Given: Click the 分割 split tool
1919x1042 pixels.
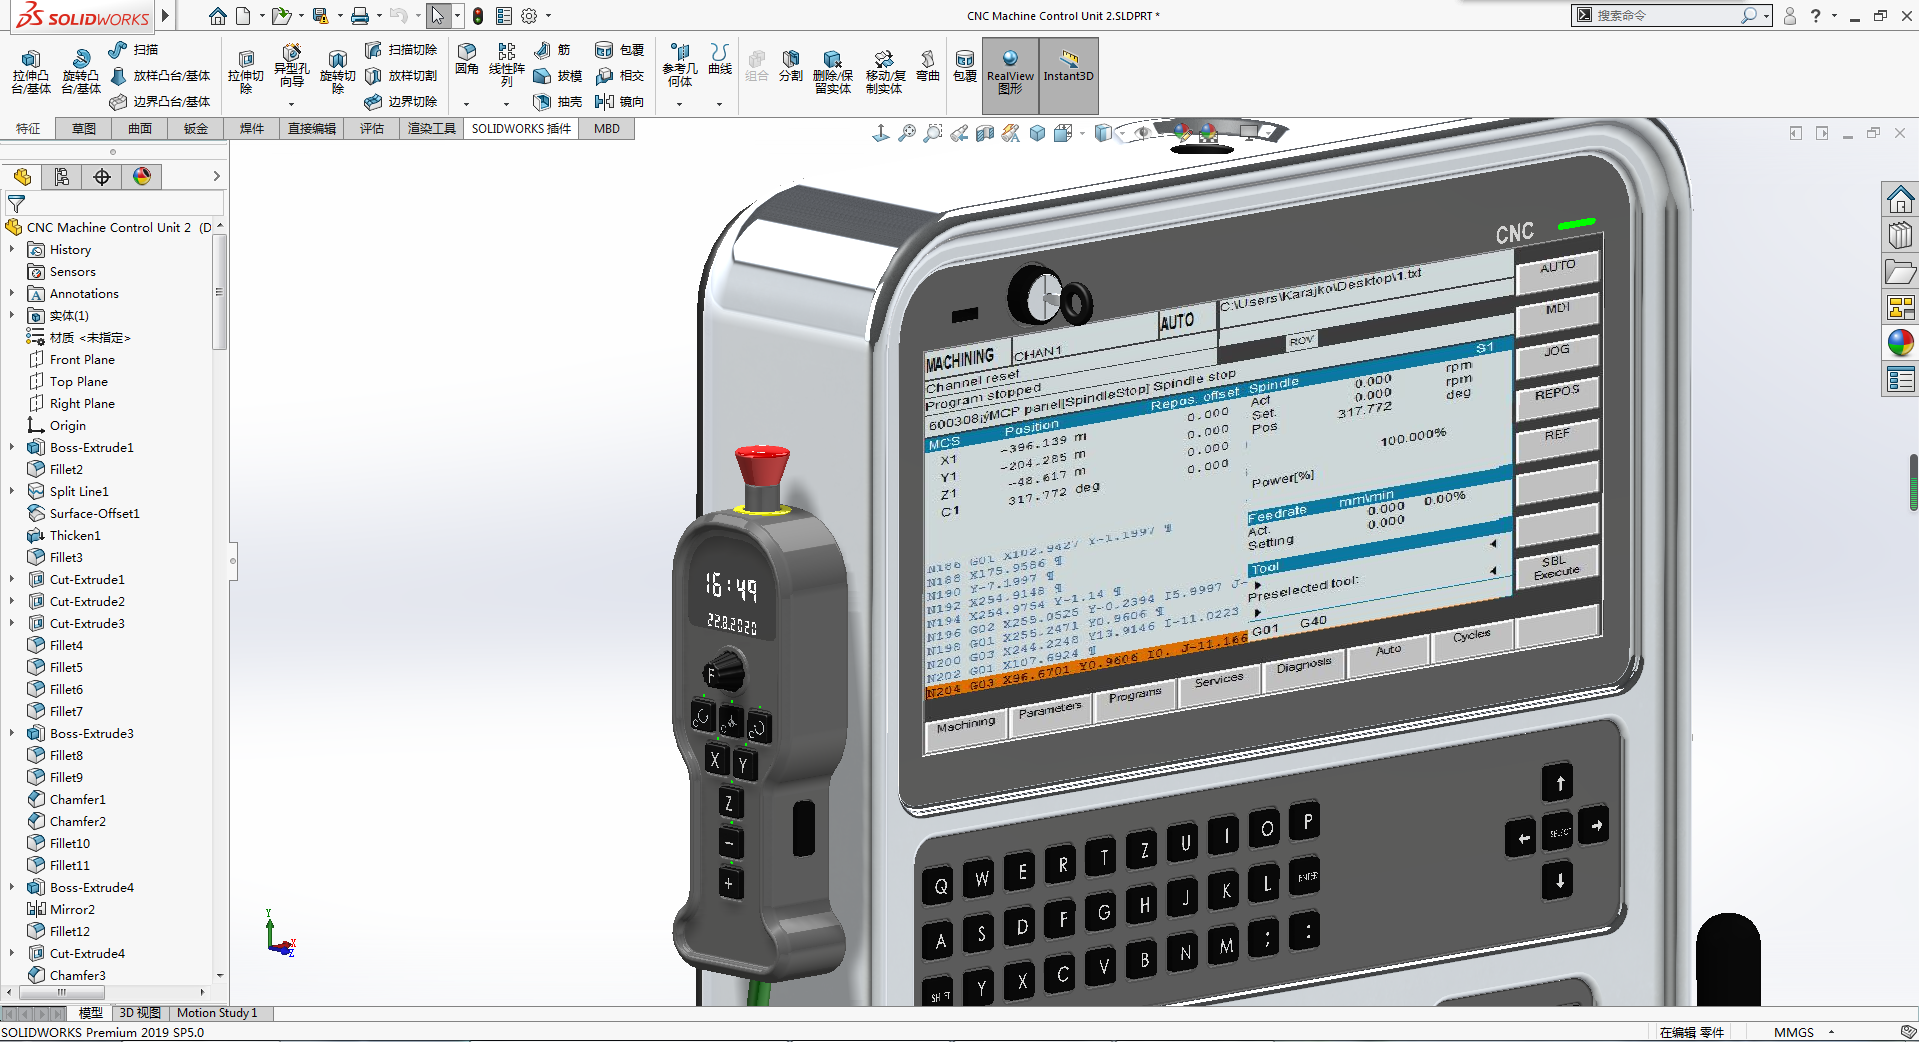Looking at the screenshot, I should coord(791,66).
